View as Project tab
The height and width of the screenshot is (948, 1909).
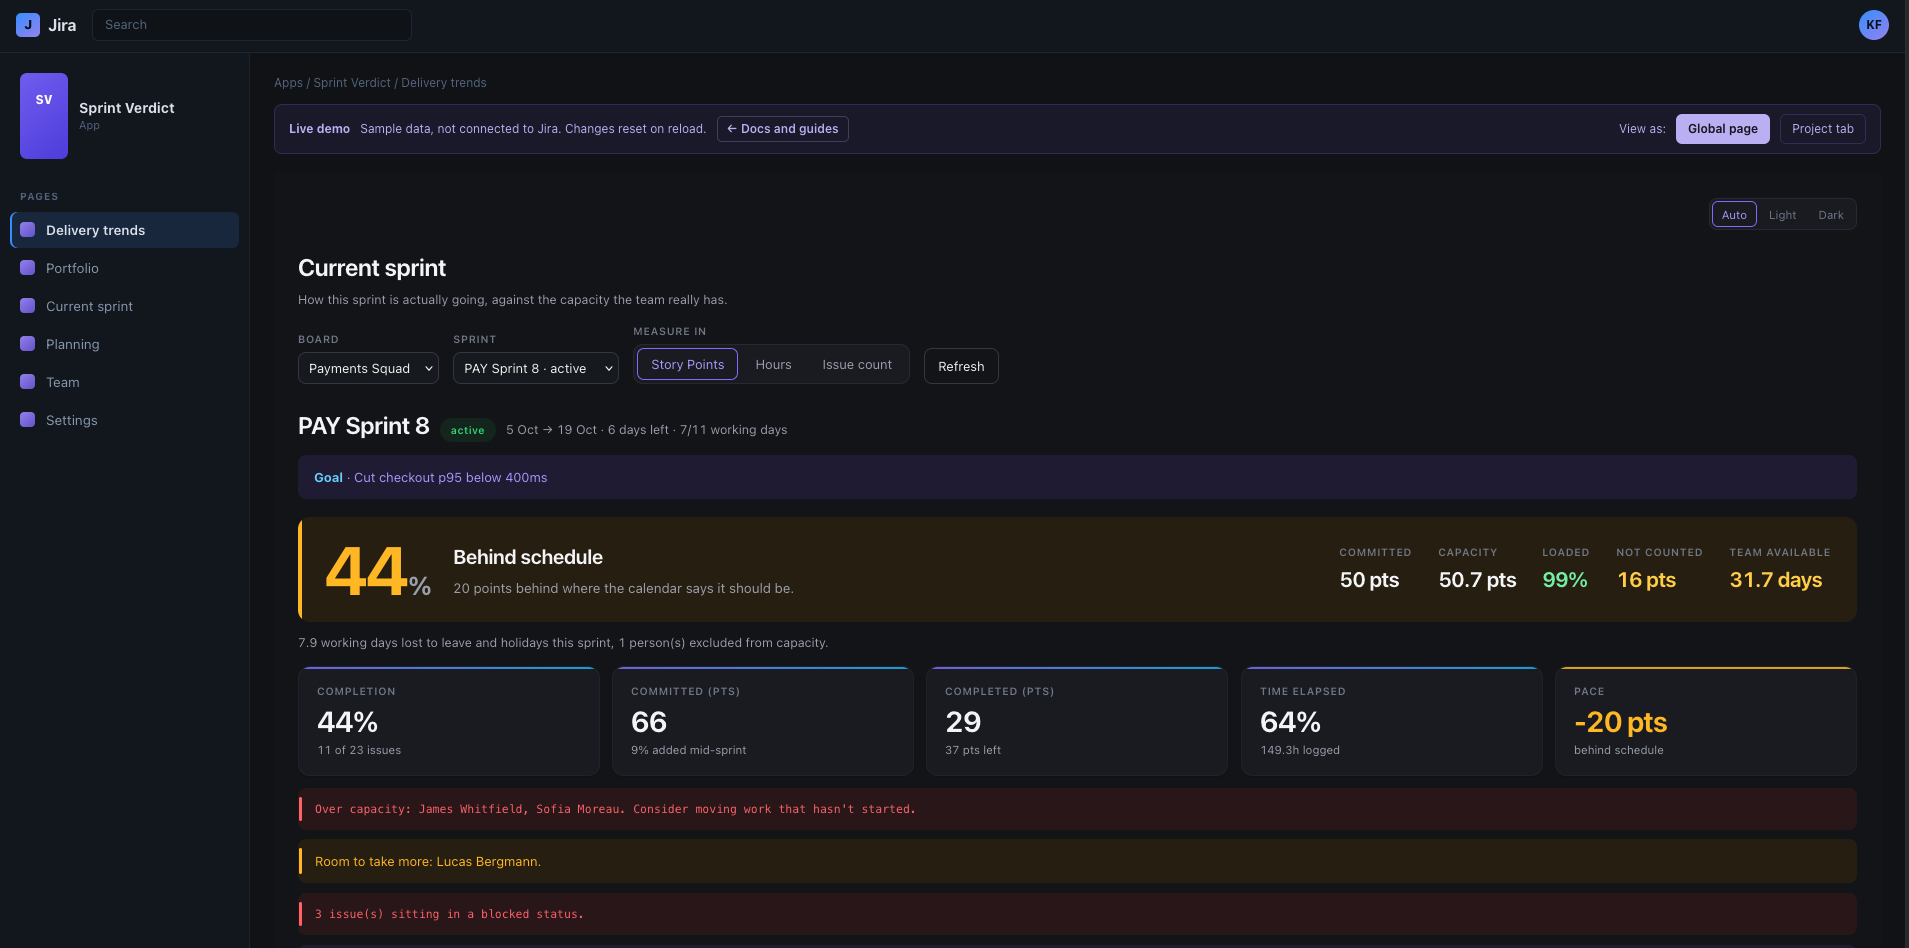coord(1822,129)
